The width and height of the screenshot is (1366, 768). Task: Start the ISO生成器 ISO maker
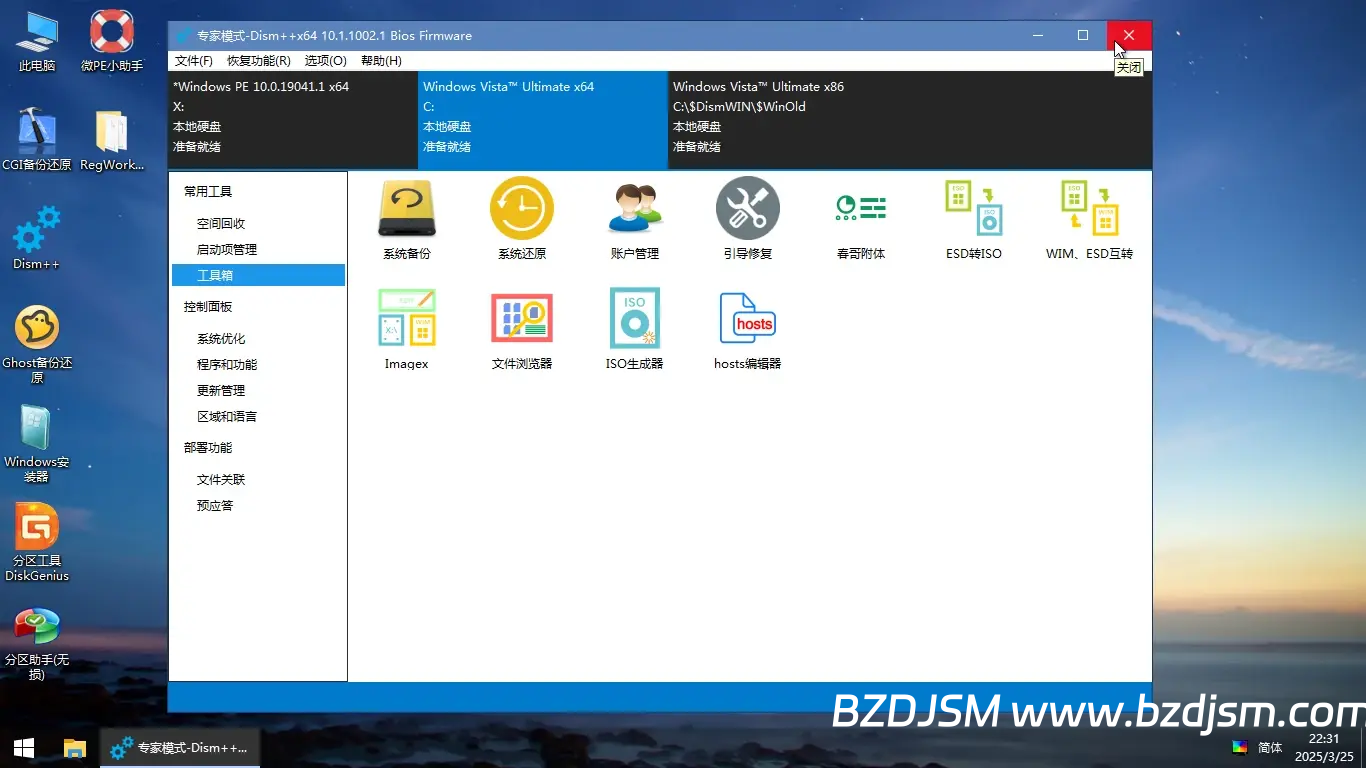[635, 330]
